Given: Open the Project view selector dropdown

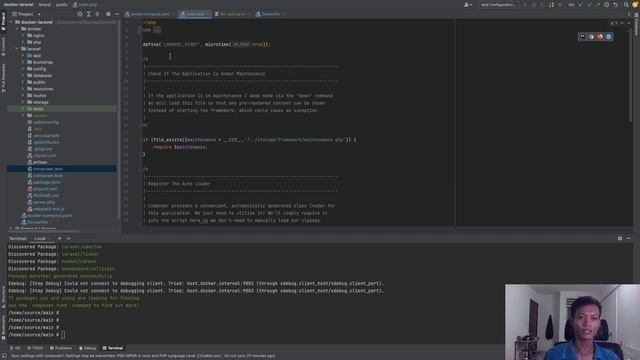Looking at the screenshot, I should click(26, 14).
